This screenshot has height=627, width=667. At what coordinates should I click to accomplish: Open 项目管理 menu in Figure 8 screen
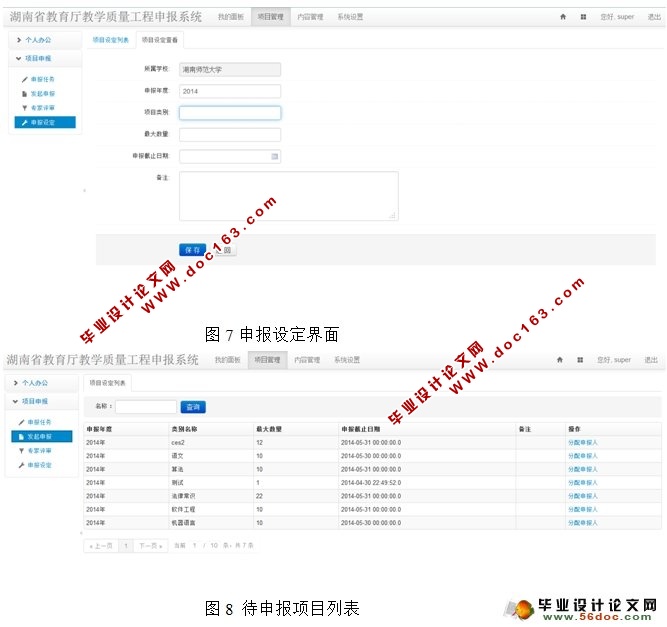[268, 360]
